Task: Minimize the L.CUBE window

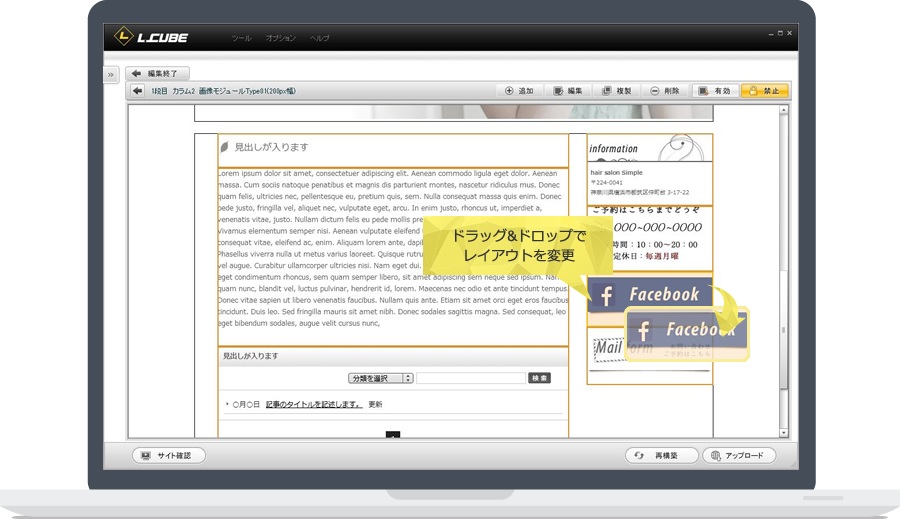Action: tap(771, 34)
